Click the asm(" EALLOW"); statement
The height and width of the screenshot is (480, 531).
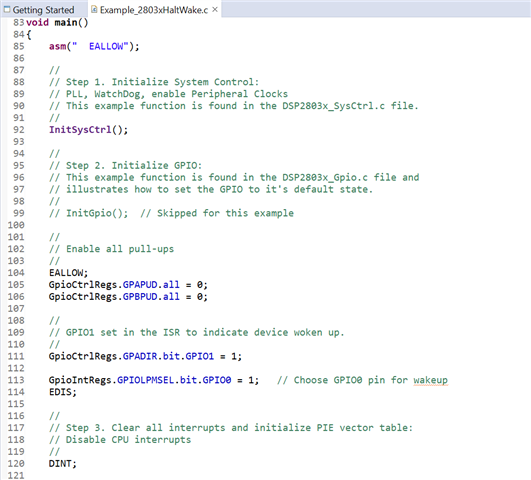(94, 46)
